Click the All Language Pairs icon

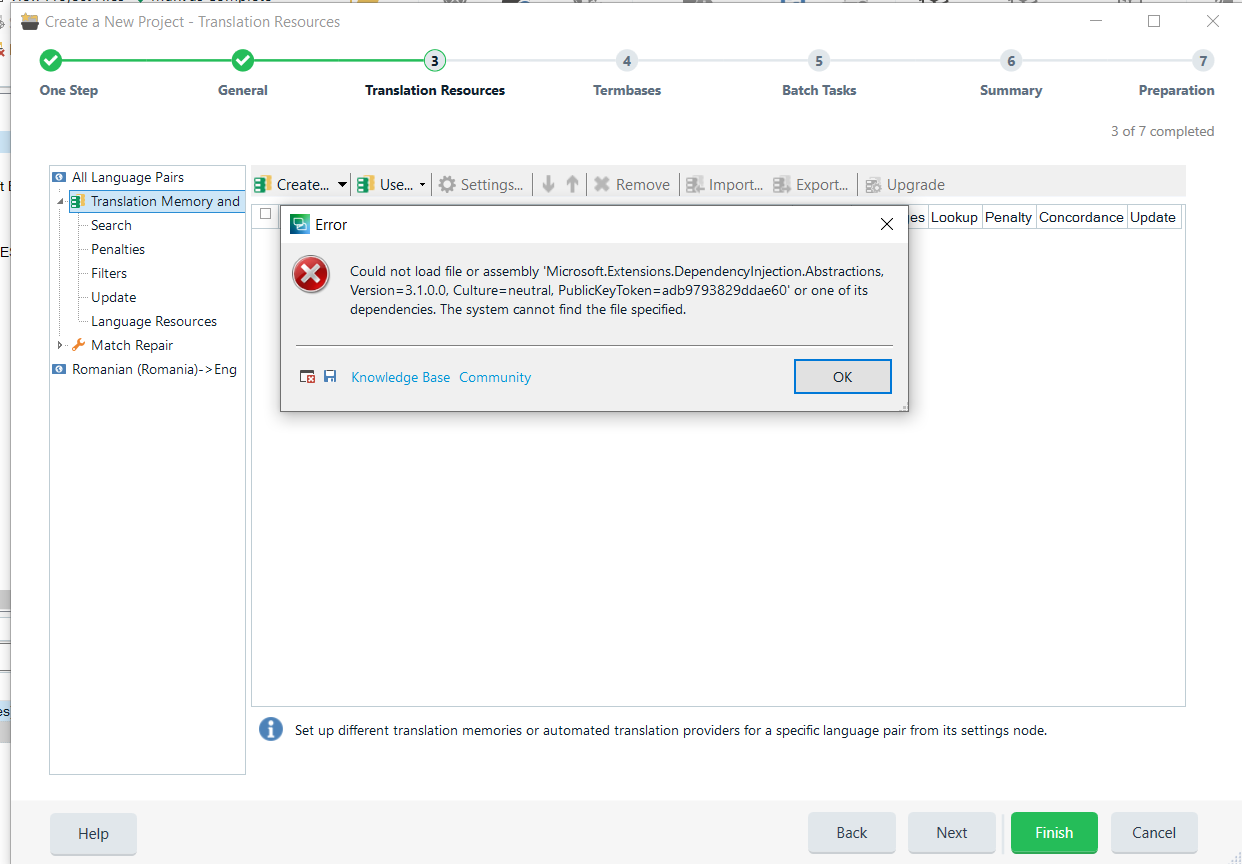coord(60,177)
